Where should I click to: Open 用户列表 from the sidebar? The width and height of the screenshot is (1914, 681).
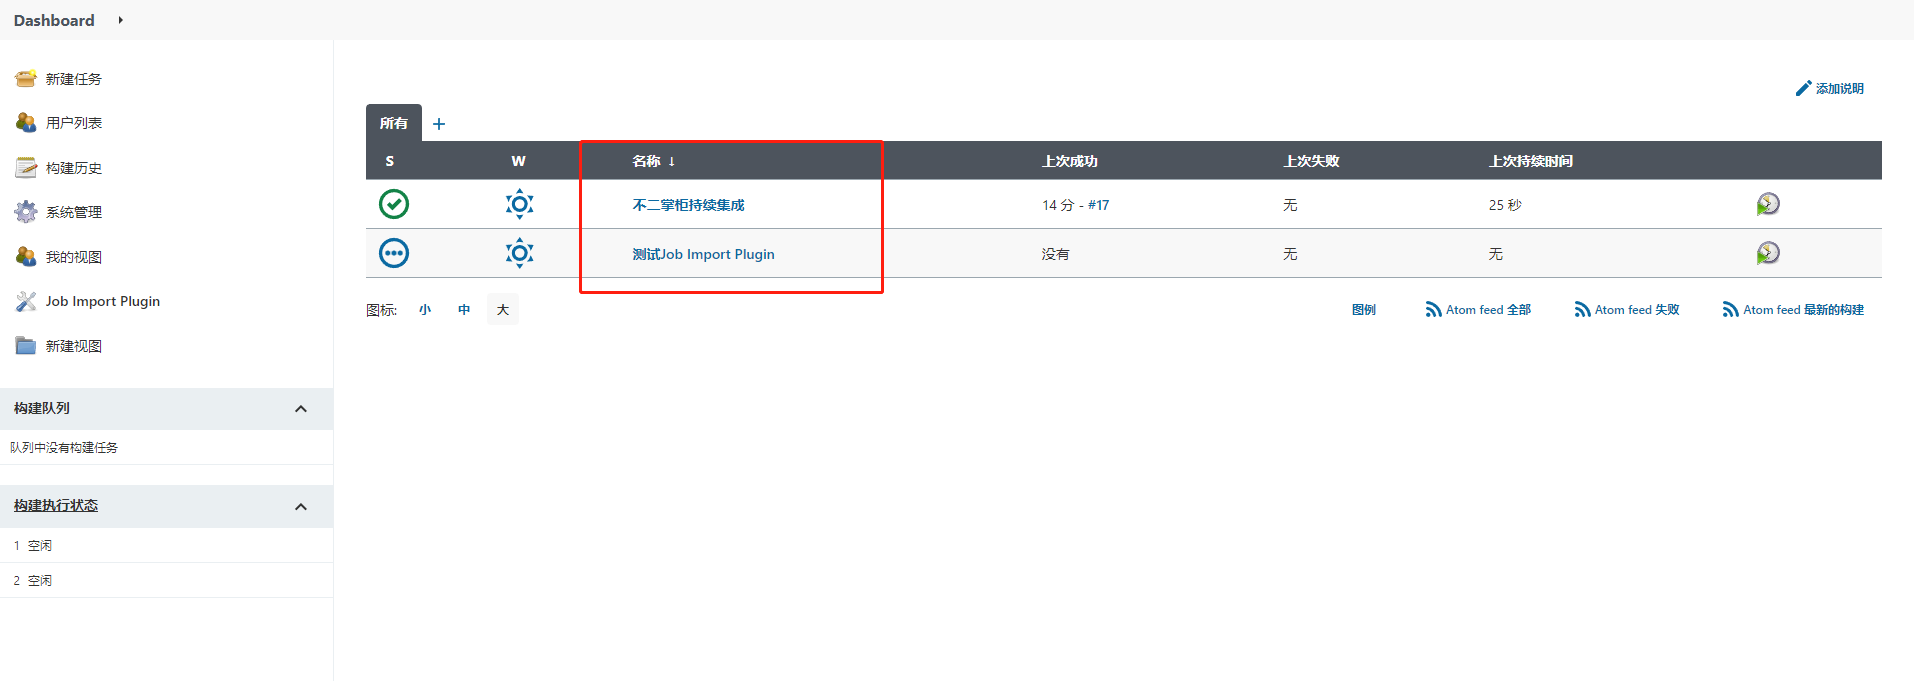click(x=73, y=123)
